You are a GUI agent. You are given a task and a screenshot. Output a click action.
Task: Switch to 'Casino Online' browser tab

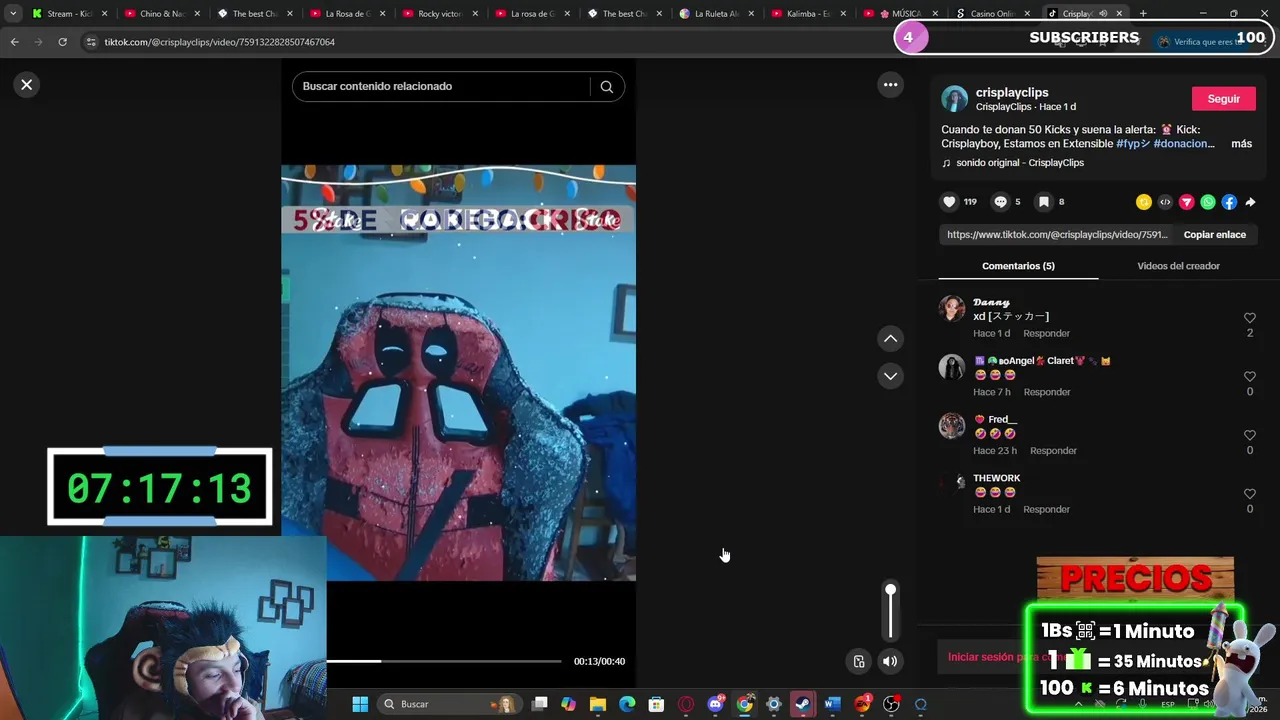[995, 14]
